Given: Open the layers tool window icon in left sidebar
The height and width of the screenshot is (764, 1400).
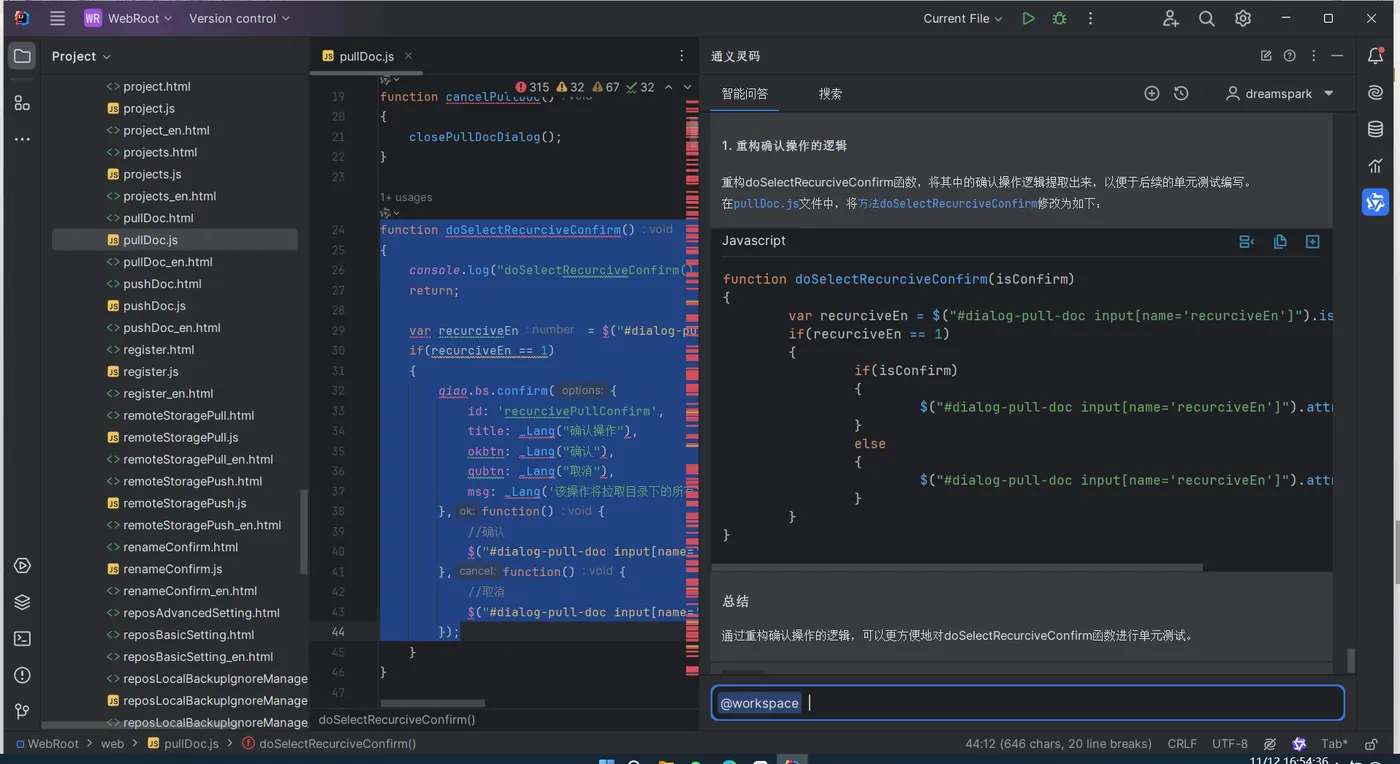Looking at the screenshot, I should pos(22,602).
